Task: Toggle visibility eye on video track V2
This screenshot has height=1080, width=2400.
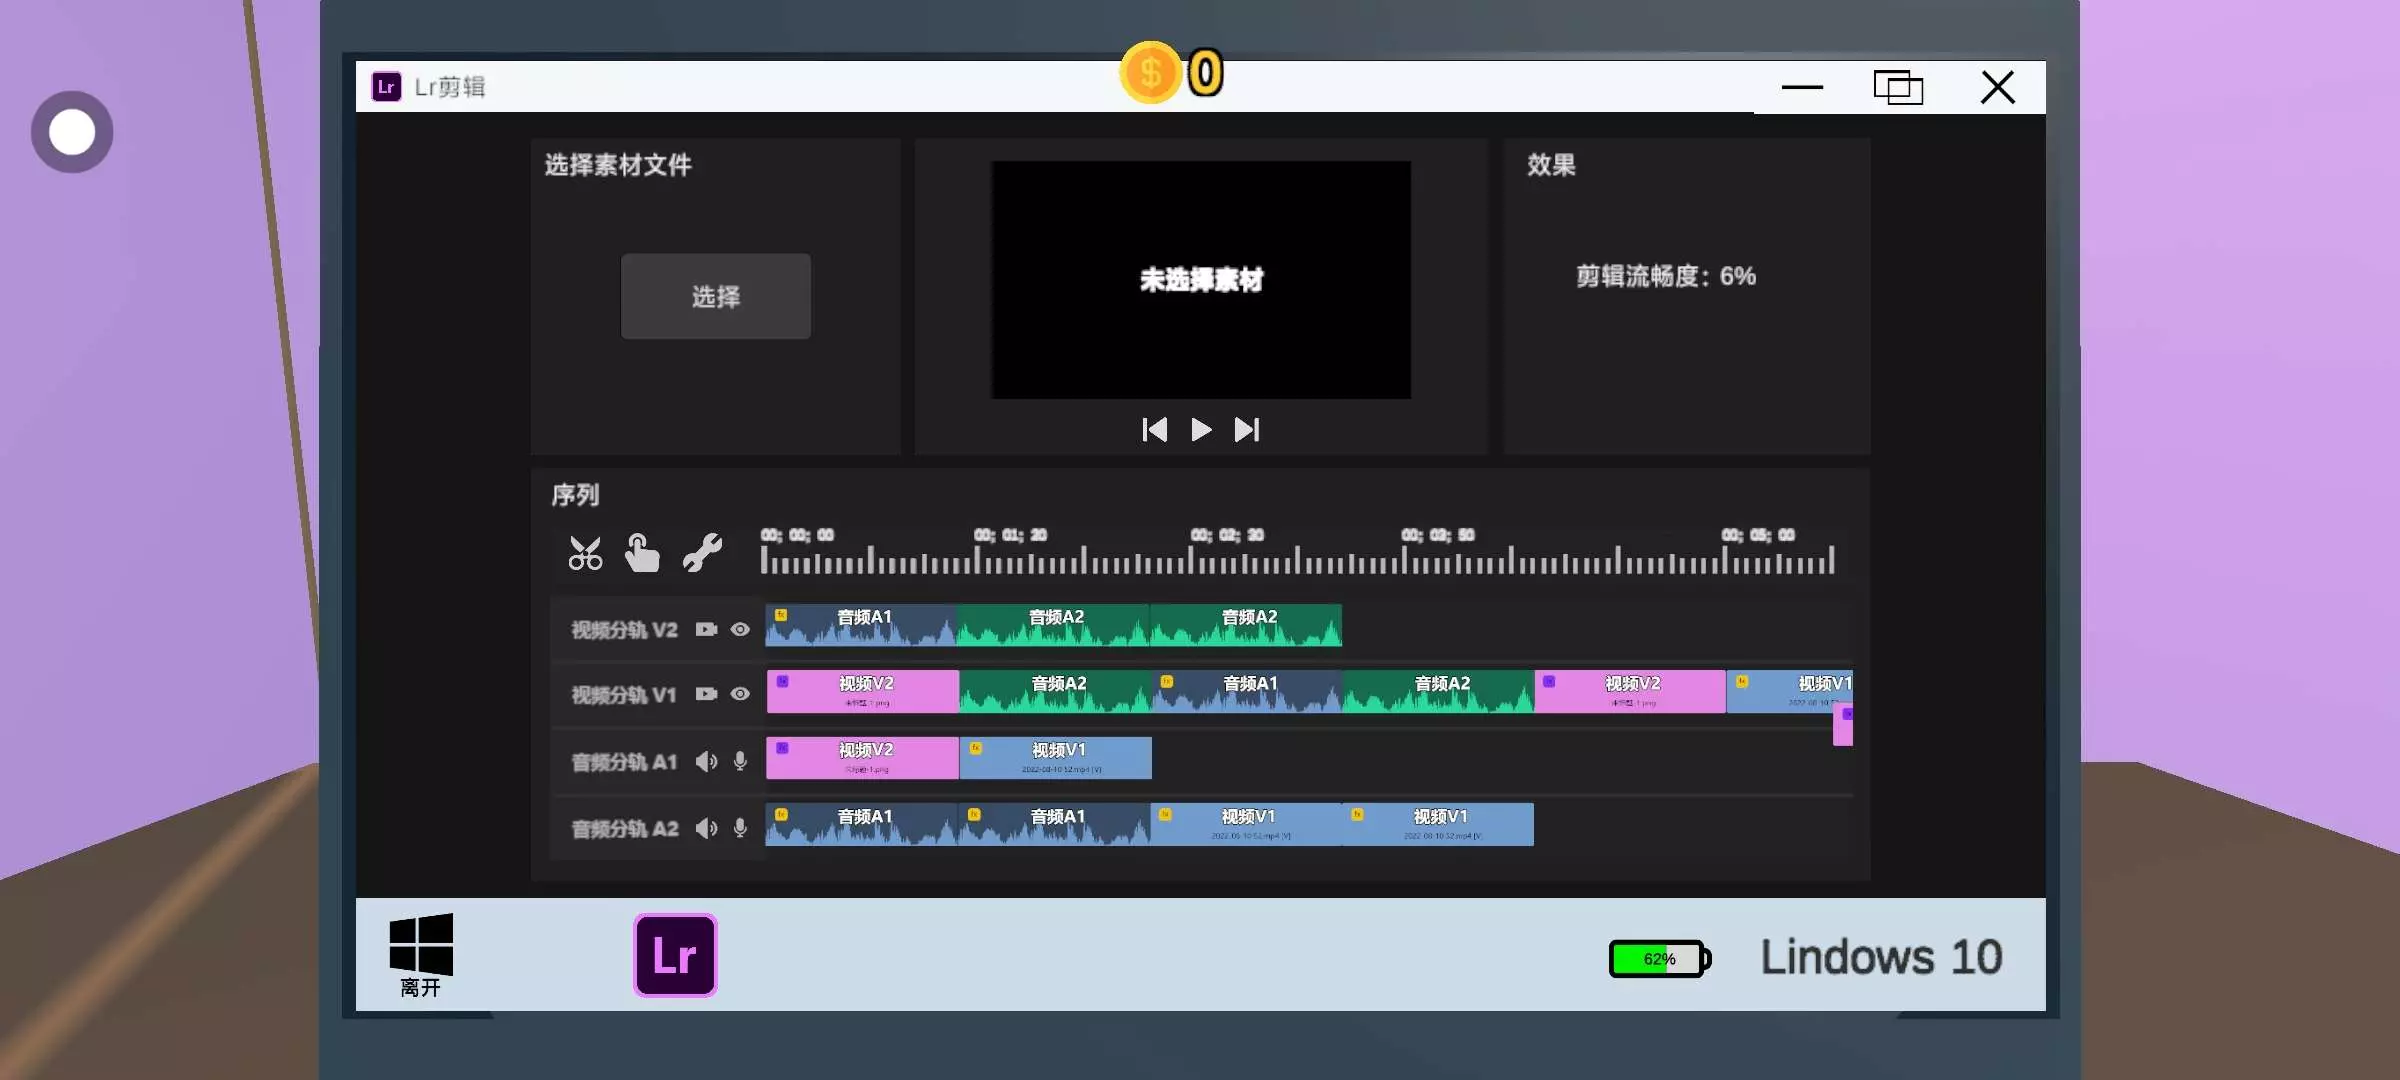Action: (740, 629)
